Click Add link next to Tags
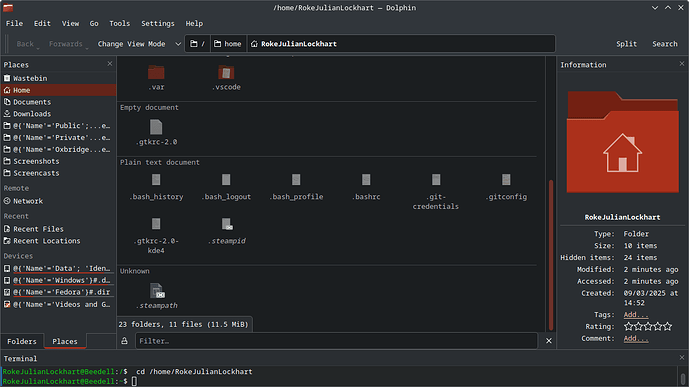Viewport: 689px width, 387px height. [x=635, y=315]
